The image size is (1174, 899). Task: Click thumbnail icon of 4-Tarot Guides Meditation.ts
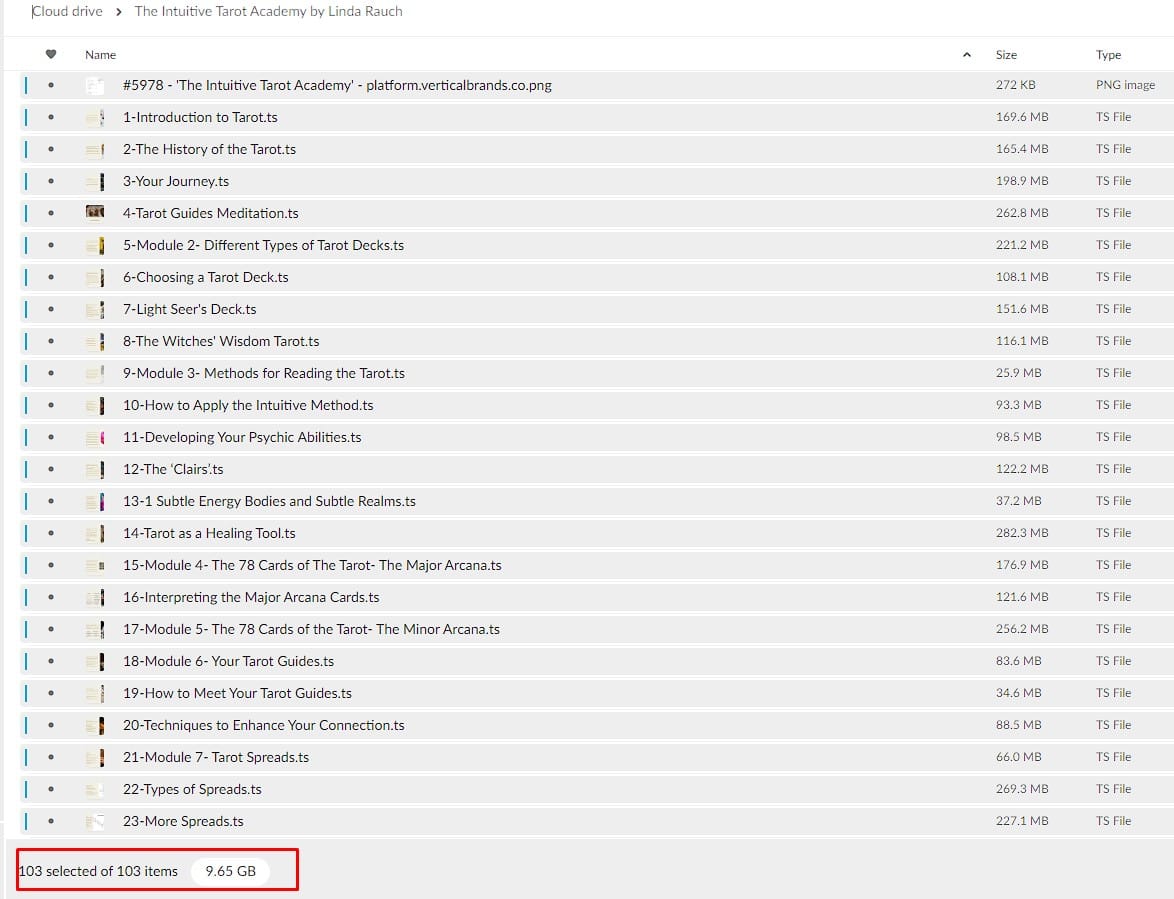click(x=95, y=213)
